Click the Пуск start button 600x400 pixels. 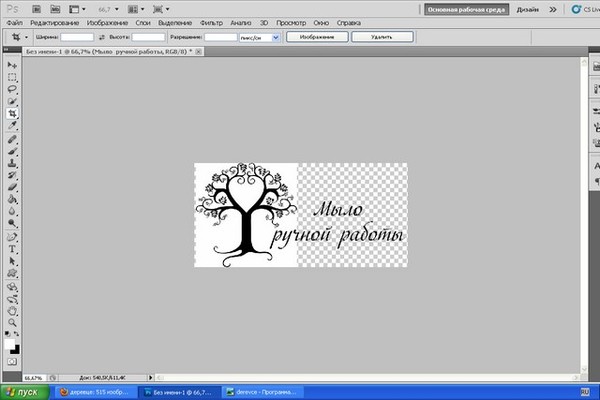click(x=22, y=392)
